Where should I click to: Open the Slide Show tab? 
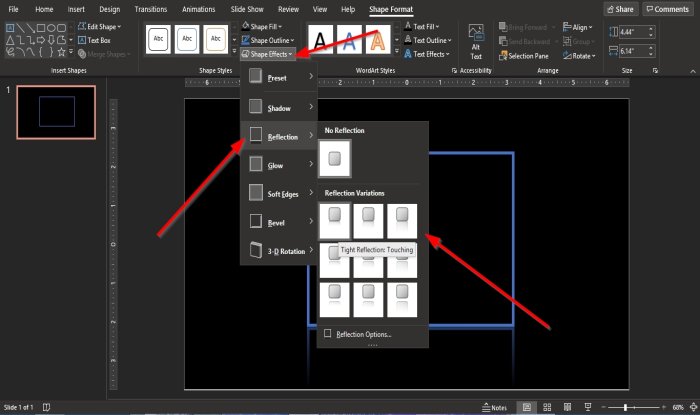247,9
